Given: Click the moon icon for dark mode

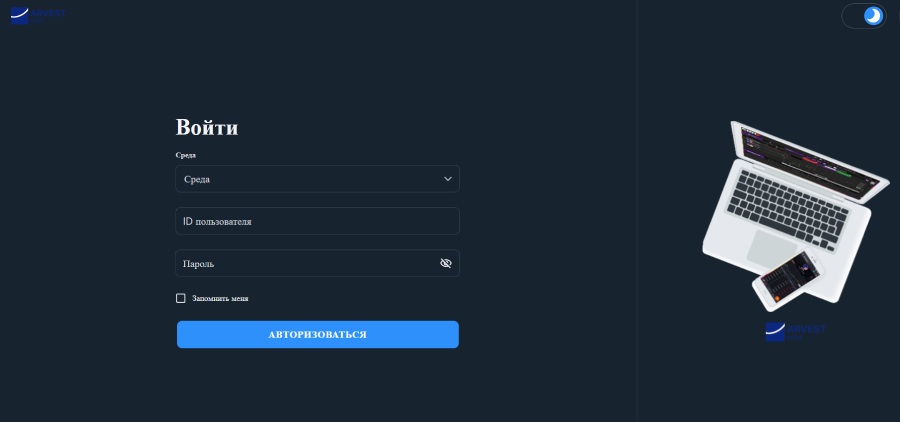Looking at the screenshot, I should click(x=873, y=16).
